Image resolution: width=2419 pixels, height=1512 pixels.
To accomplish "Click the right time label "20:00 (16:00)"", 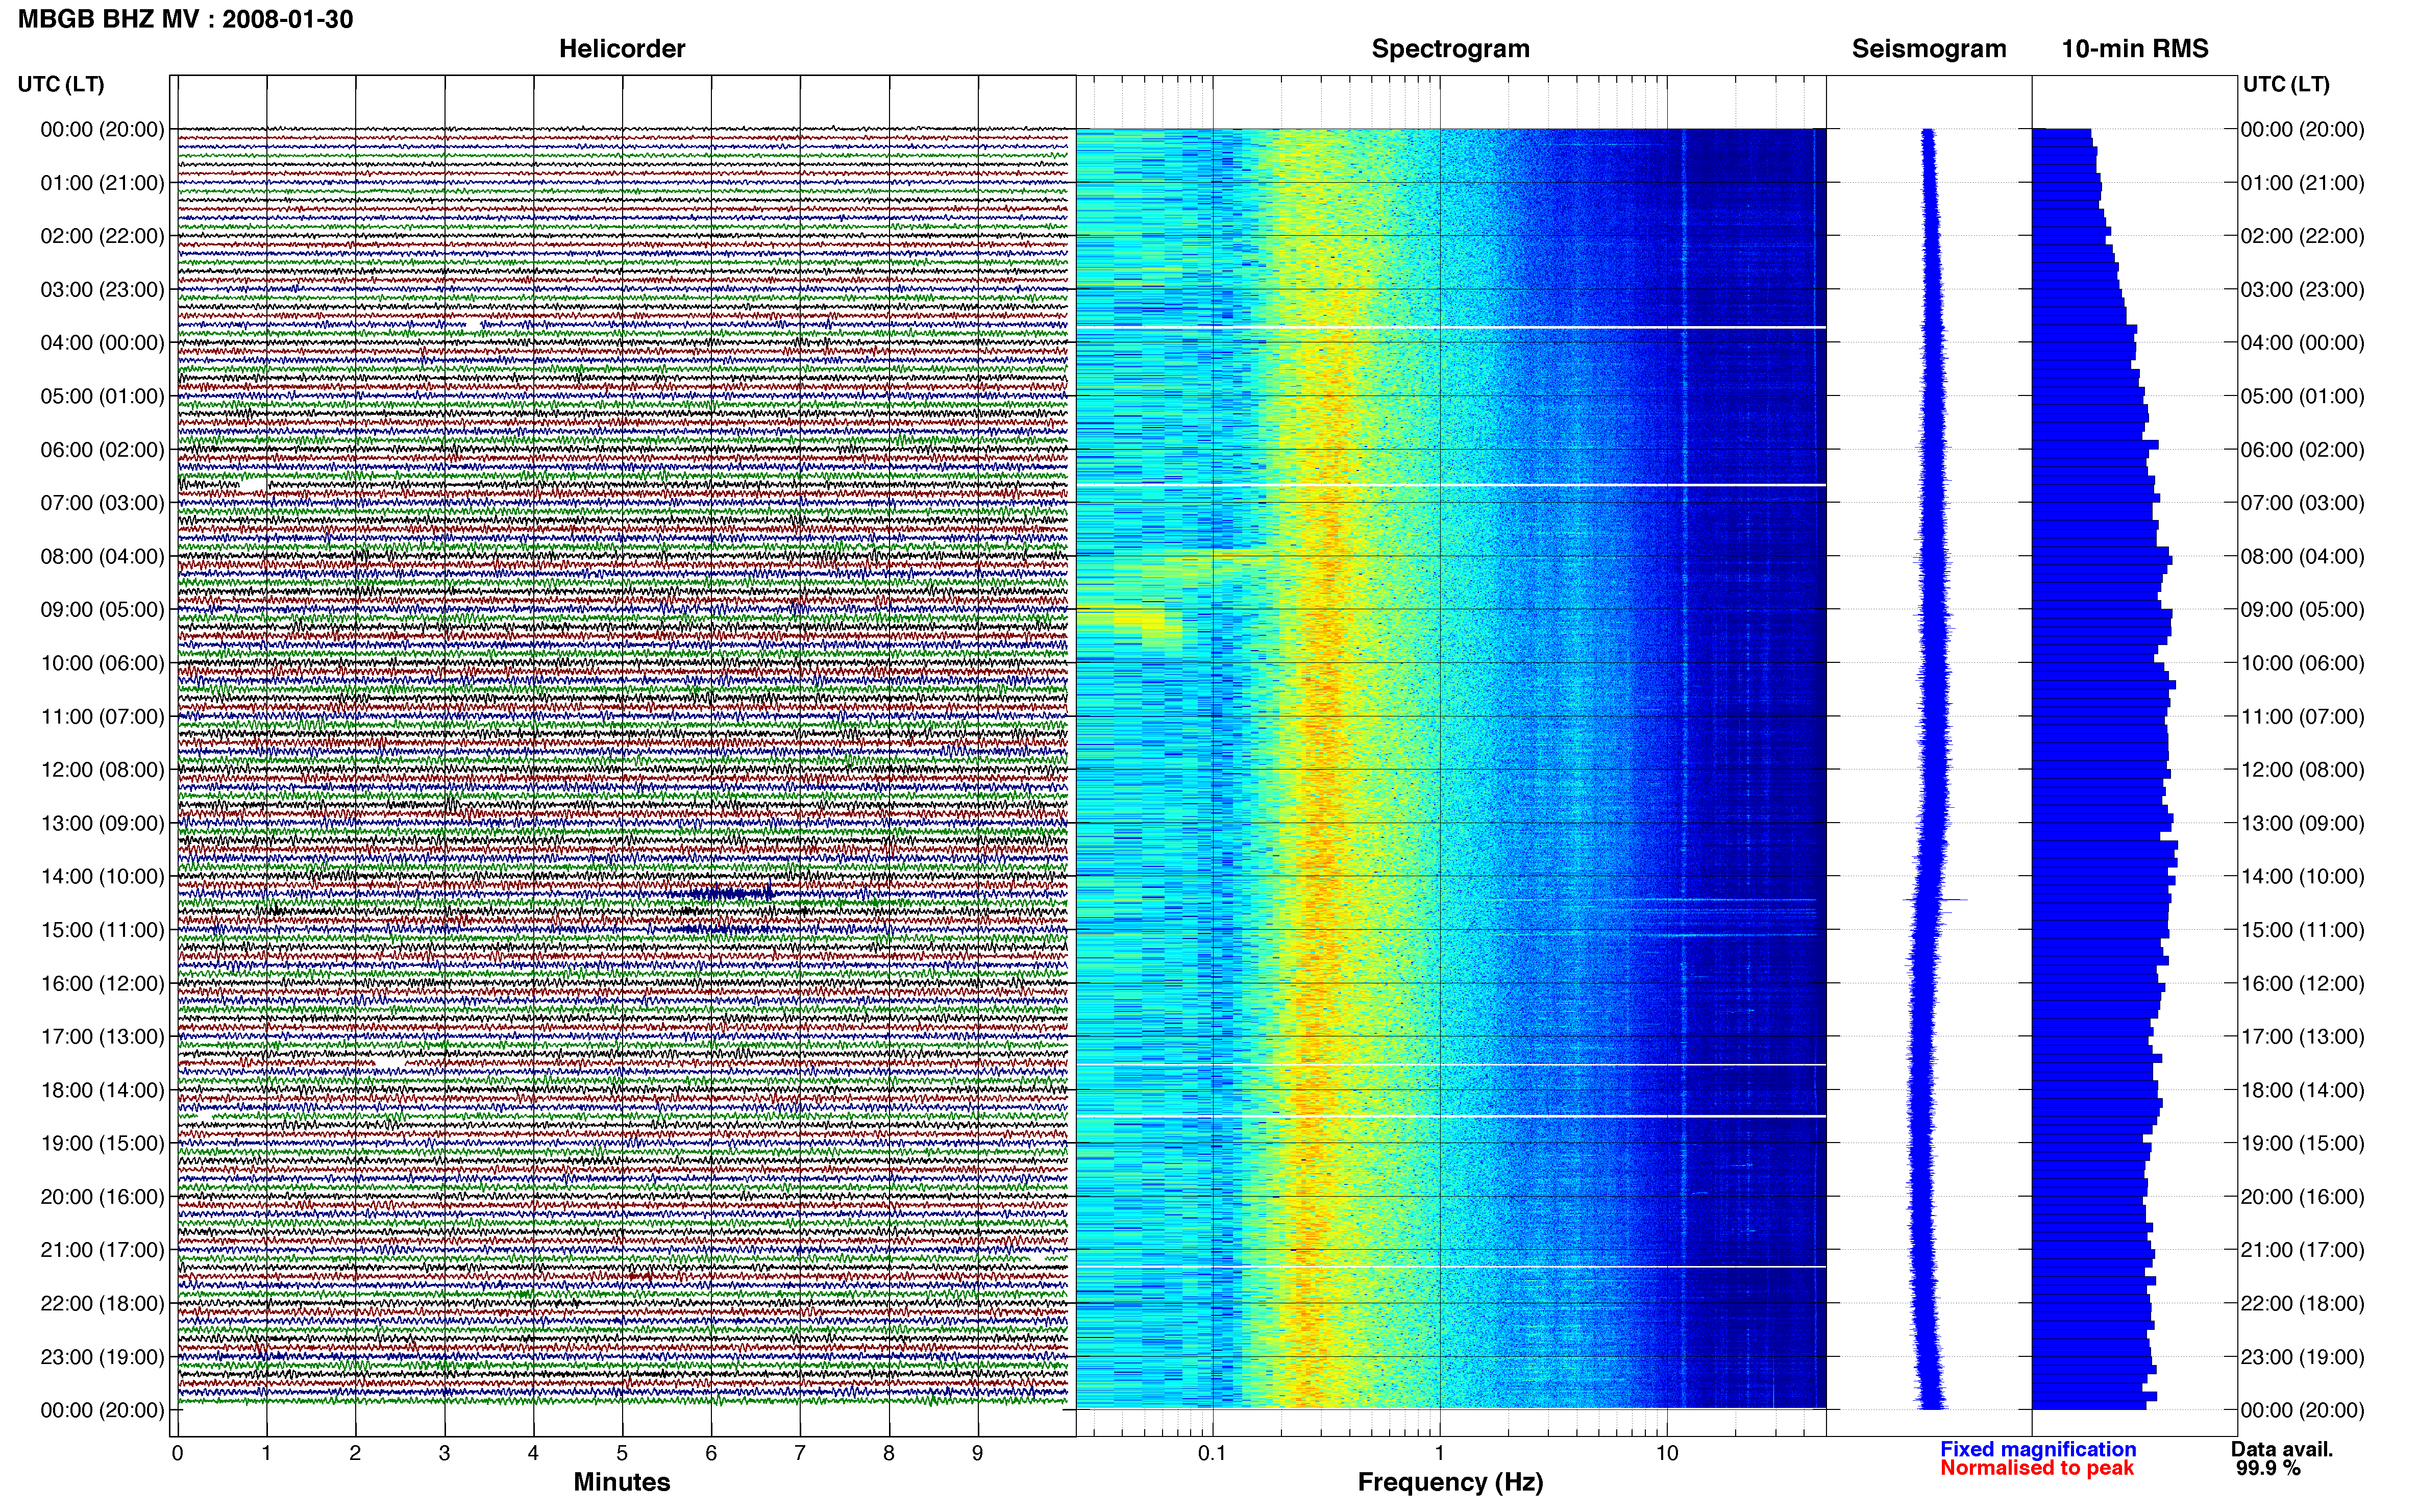I will 2302,1197.
